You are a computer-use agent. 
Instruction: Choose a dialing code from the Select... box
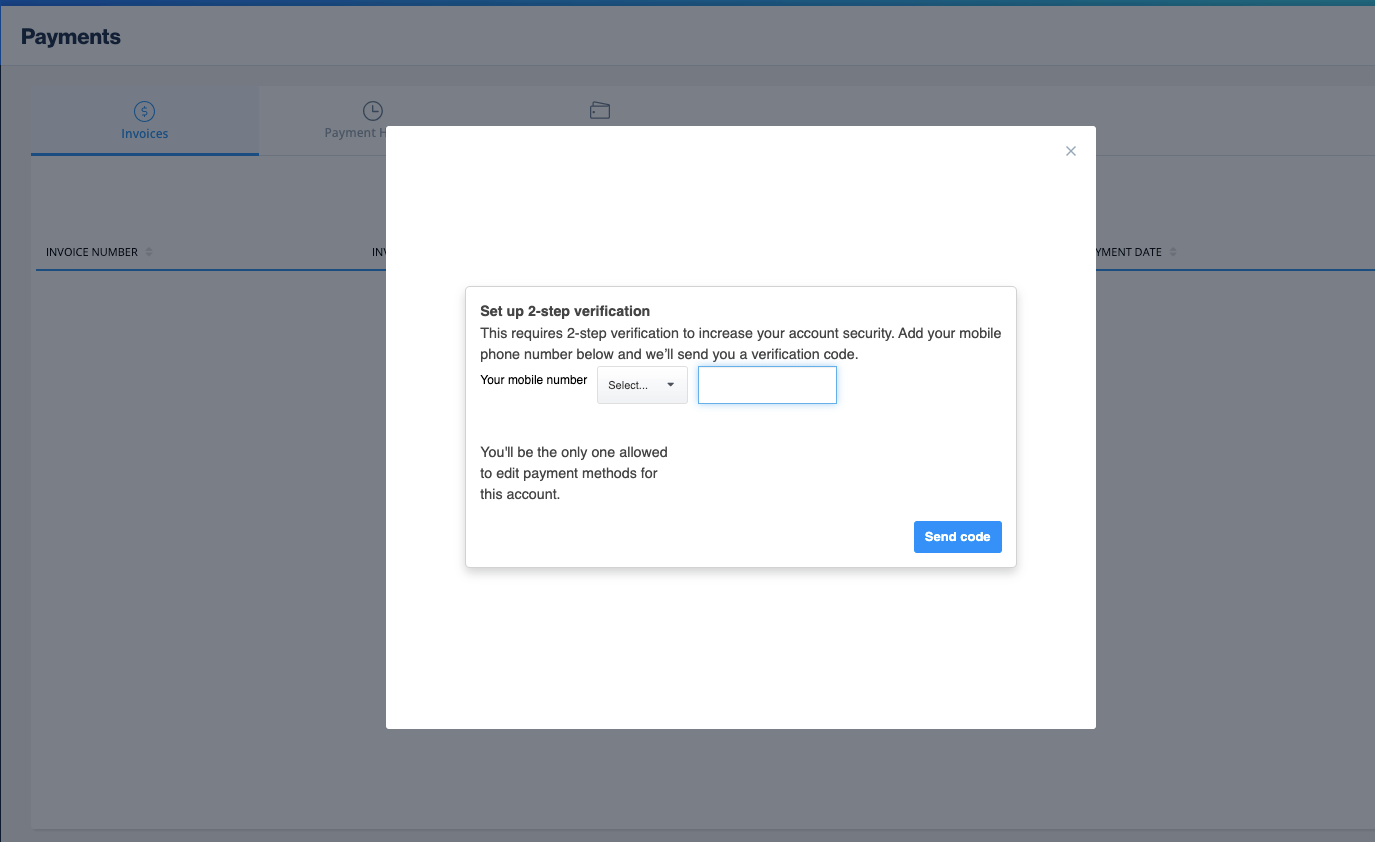tap(641, 385)
